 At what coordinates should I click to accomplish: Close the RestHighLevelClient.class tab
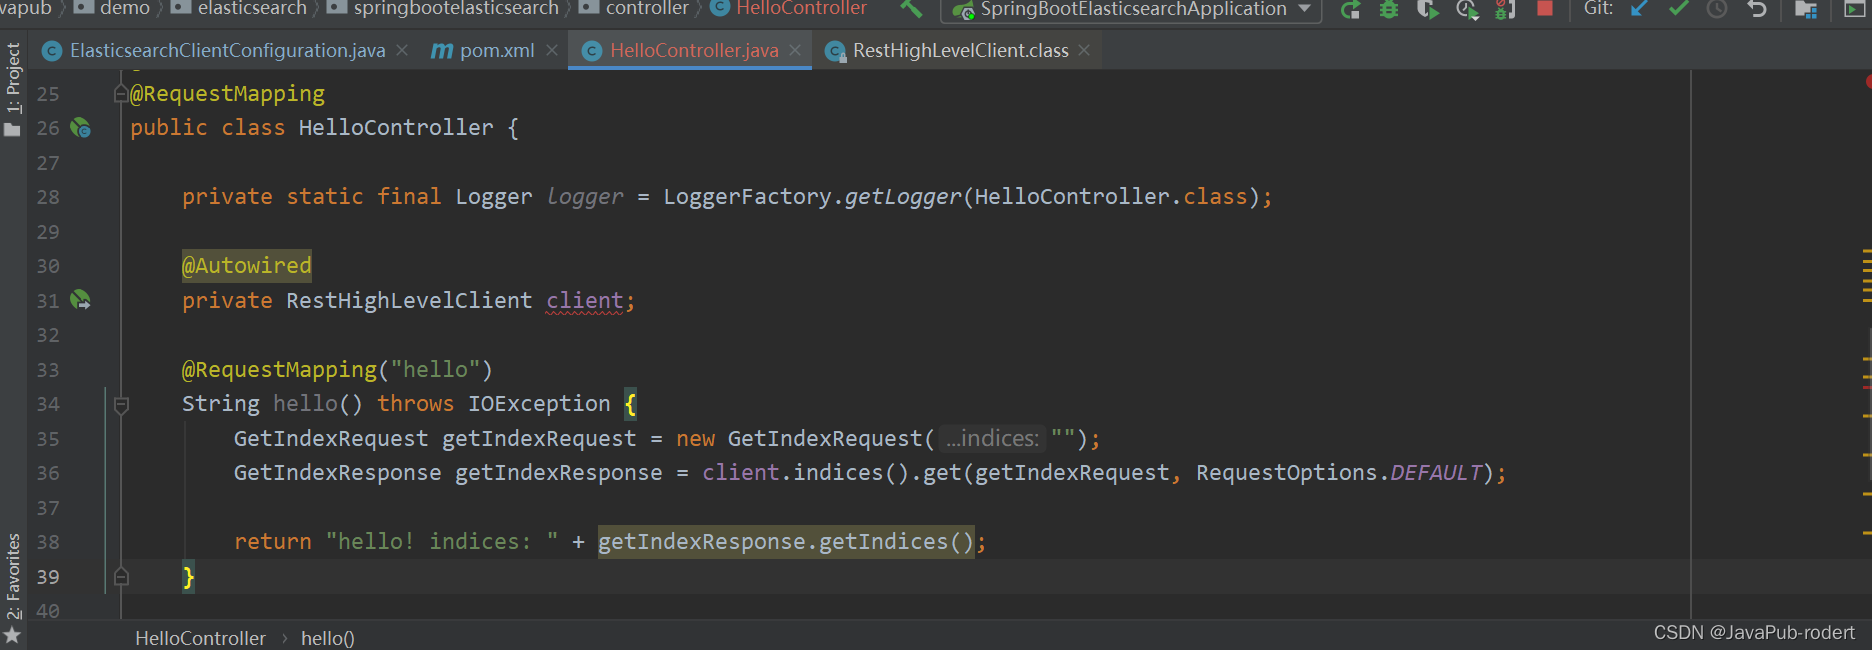(1084, 50)
